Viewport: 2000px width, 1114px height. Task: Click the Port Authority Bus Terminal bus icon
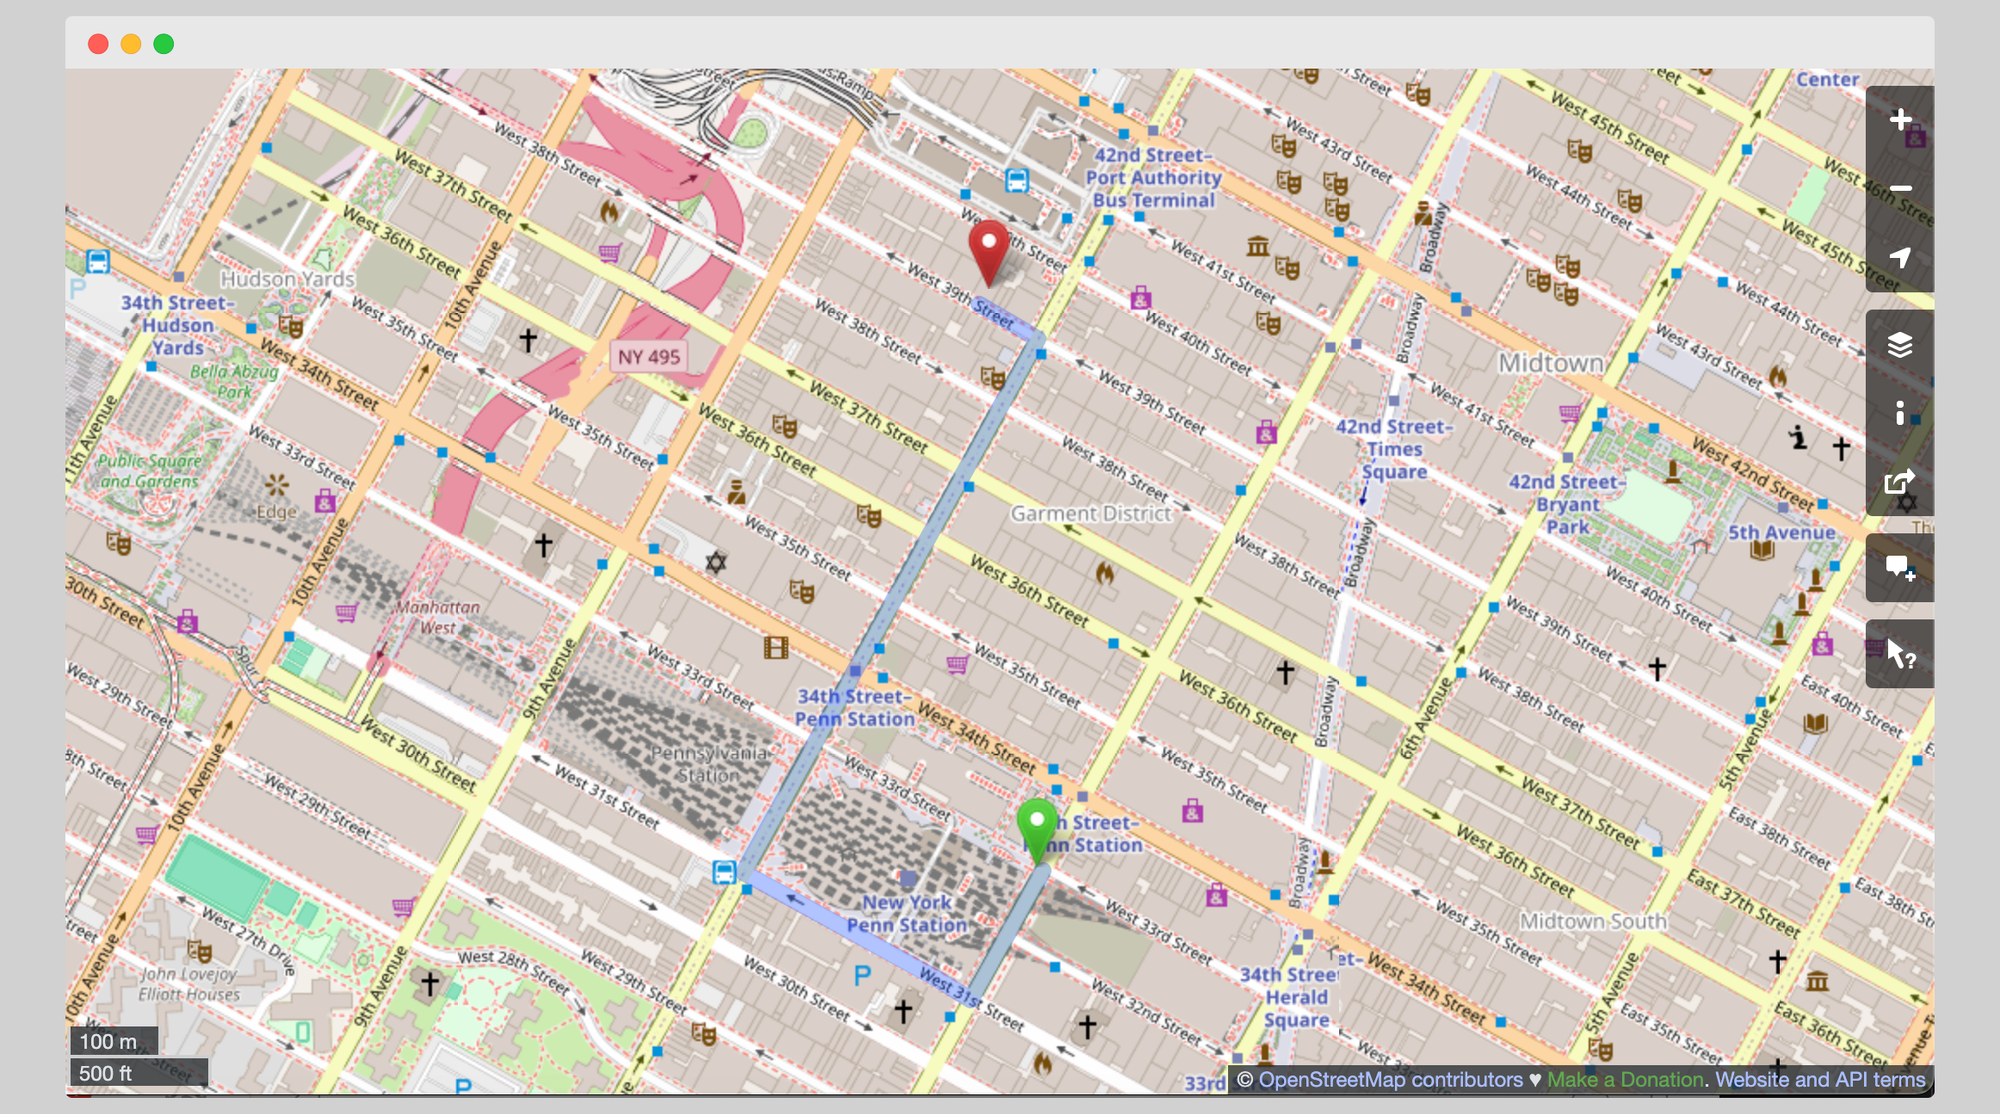[1016, 181]
